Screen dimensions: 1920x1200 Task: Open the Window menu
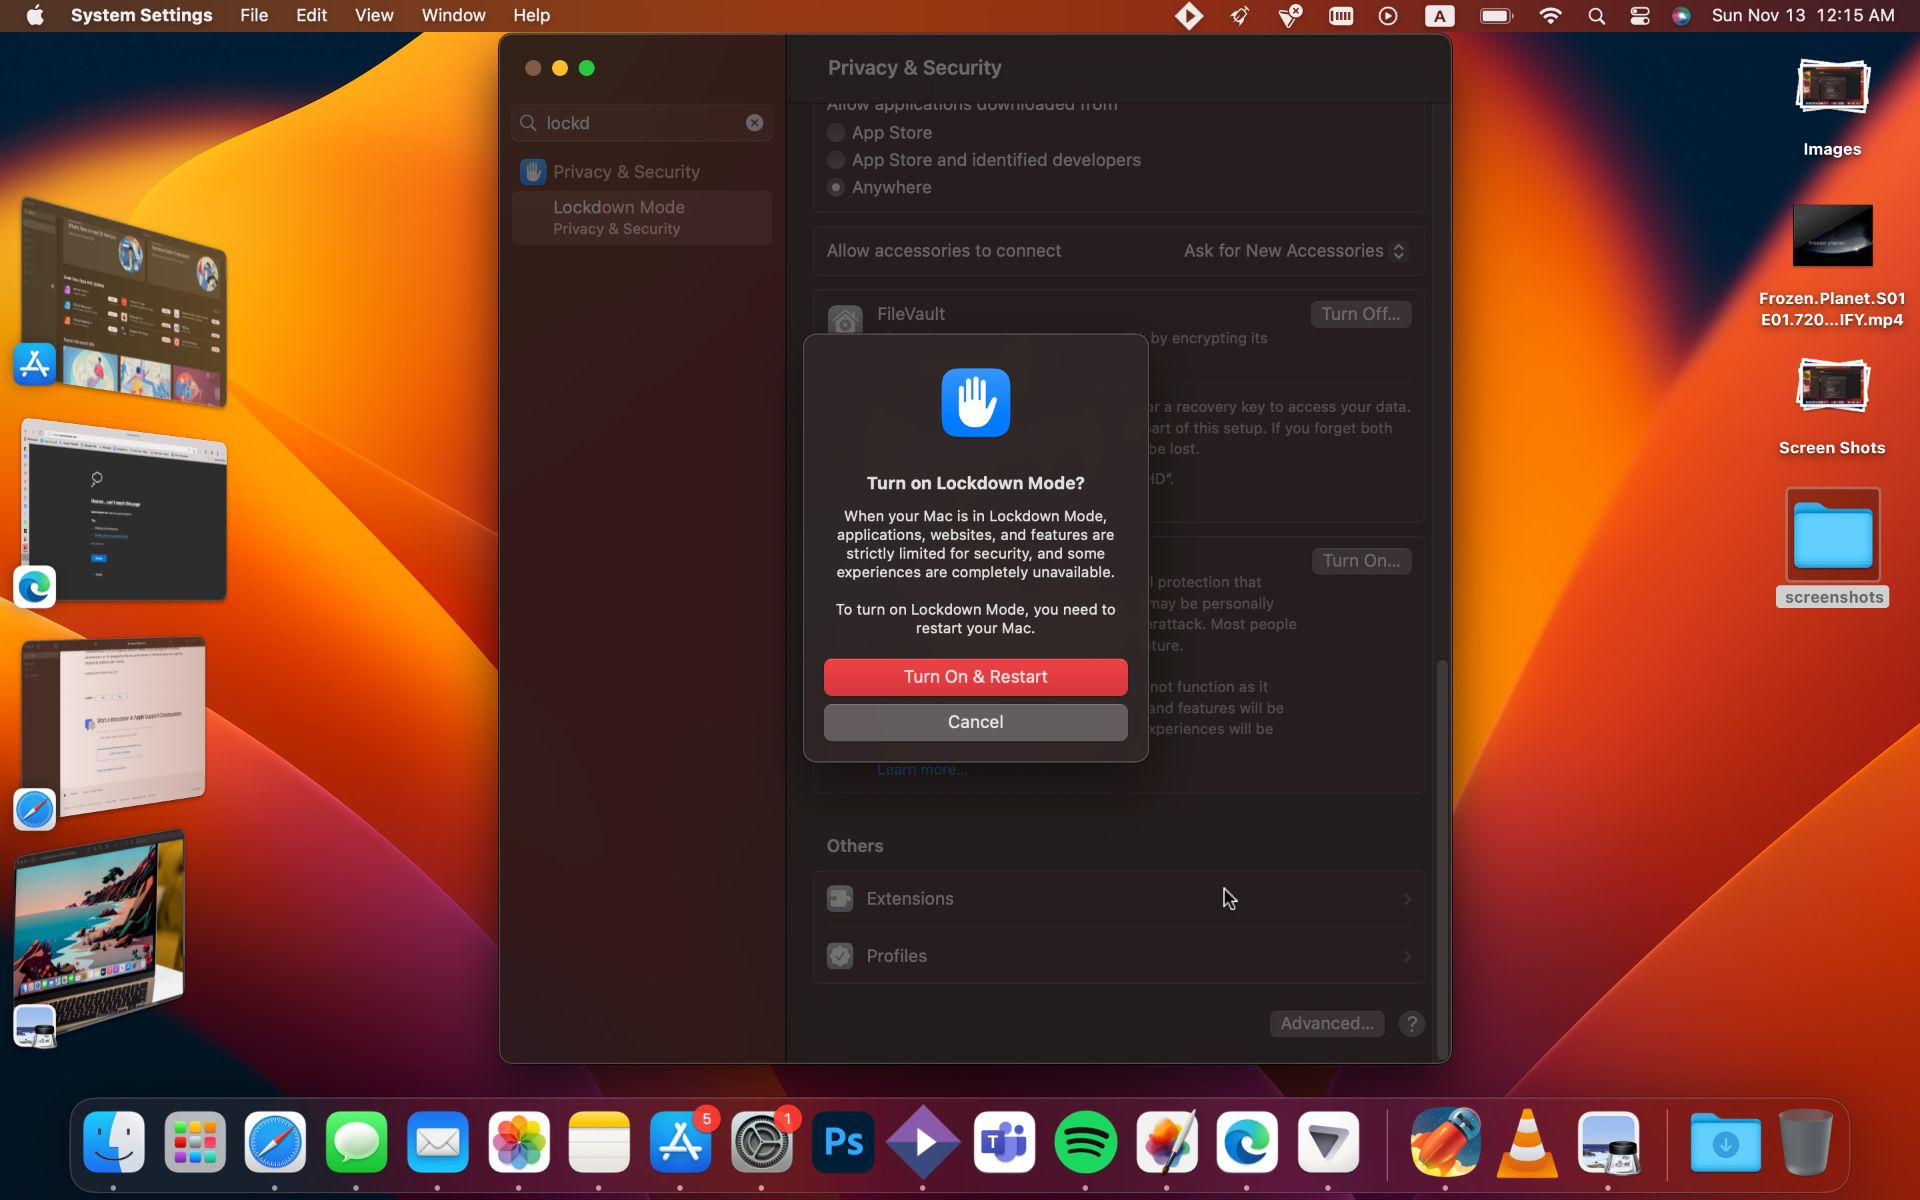pos(452,15)
